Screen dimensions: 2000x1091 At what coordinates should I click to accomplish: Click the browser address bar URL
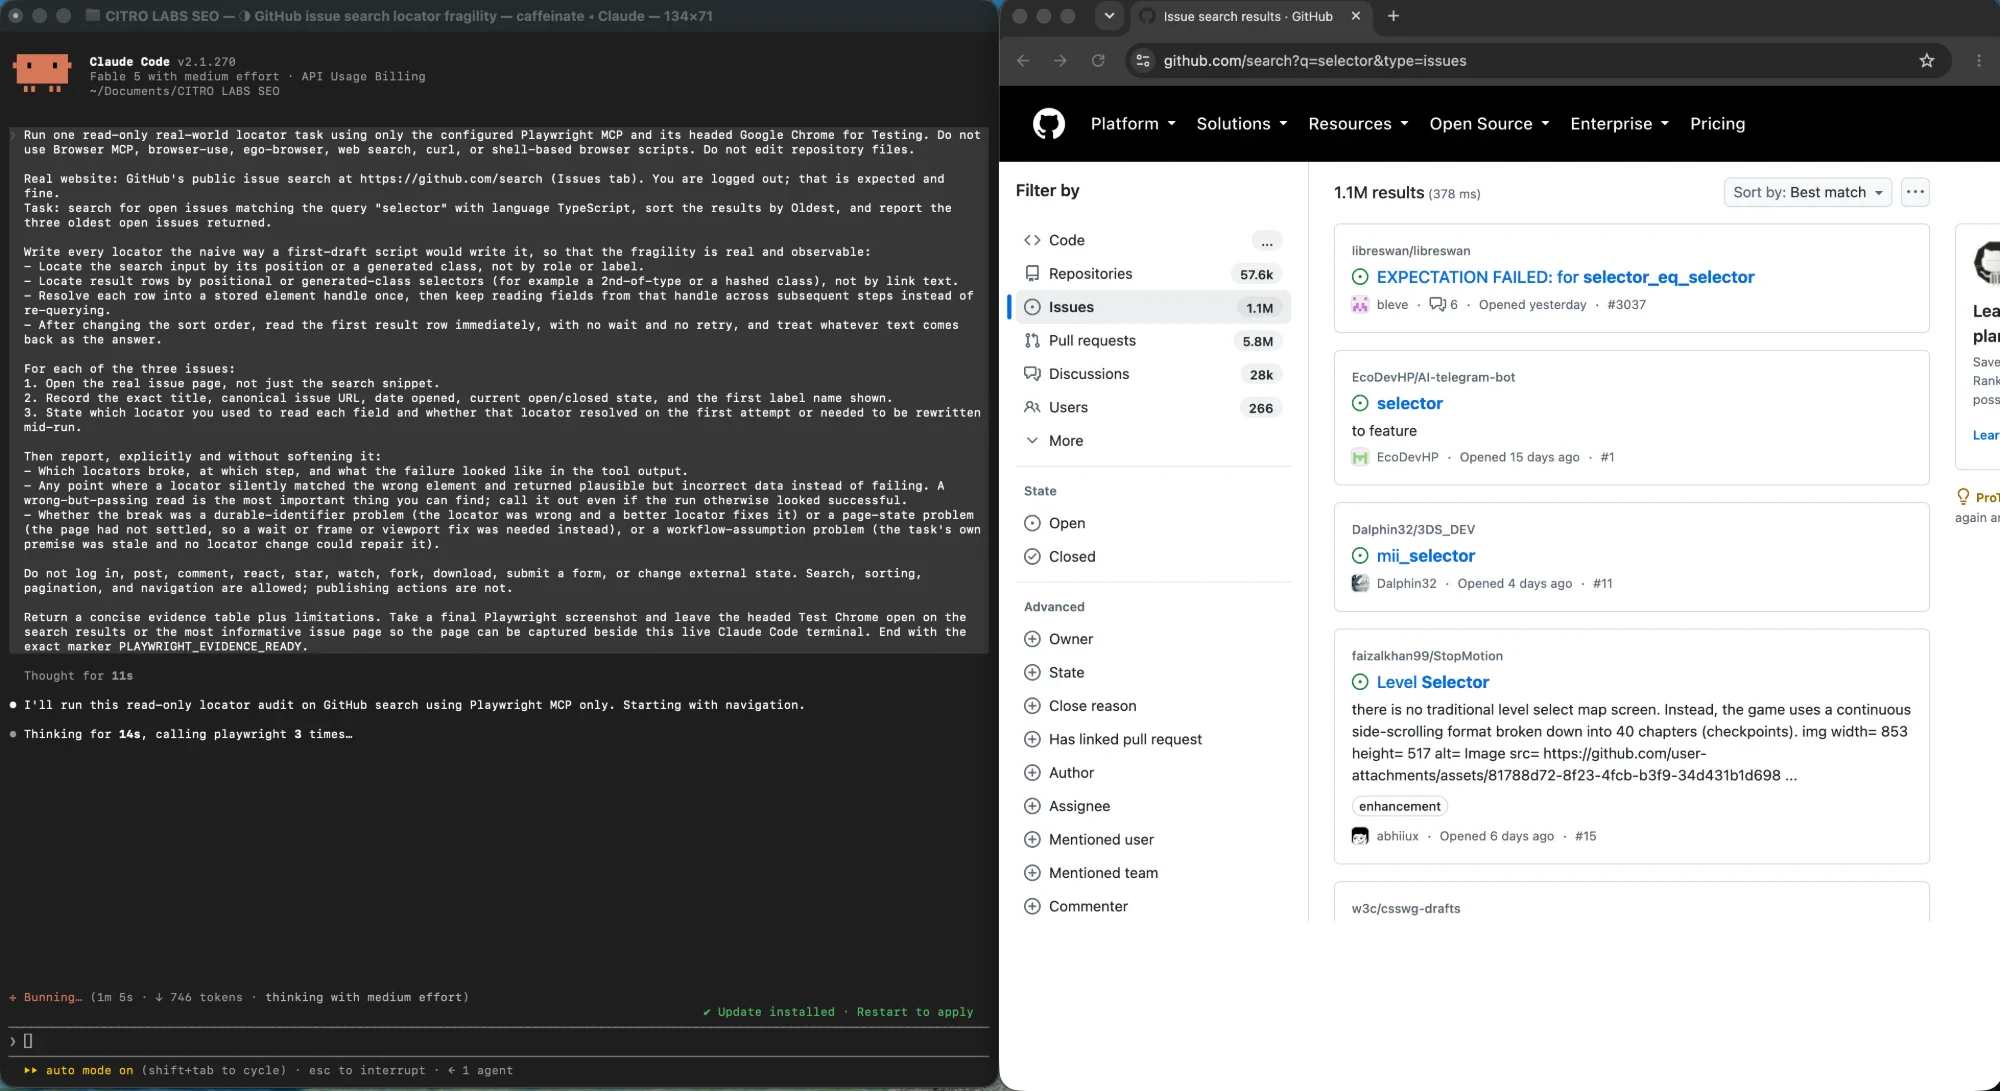(1314, 61)
